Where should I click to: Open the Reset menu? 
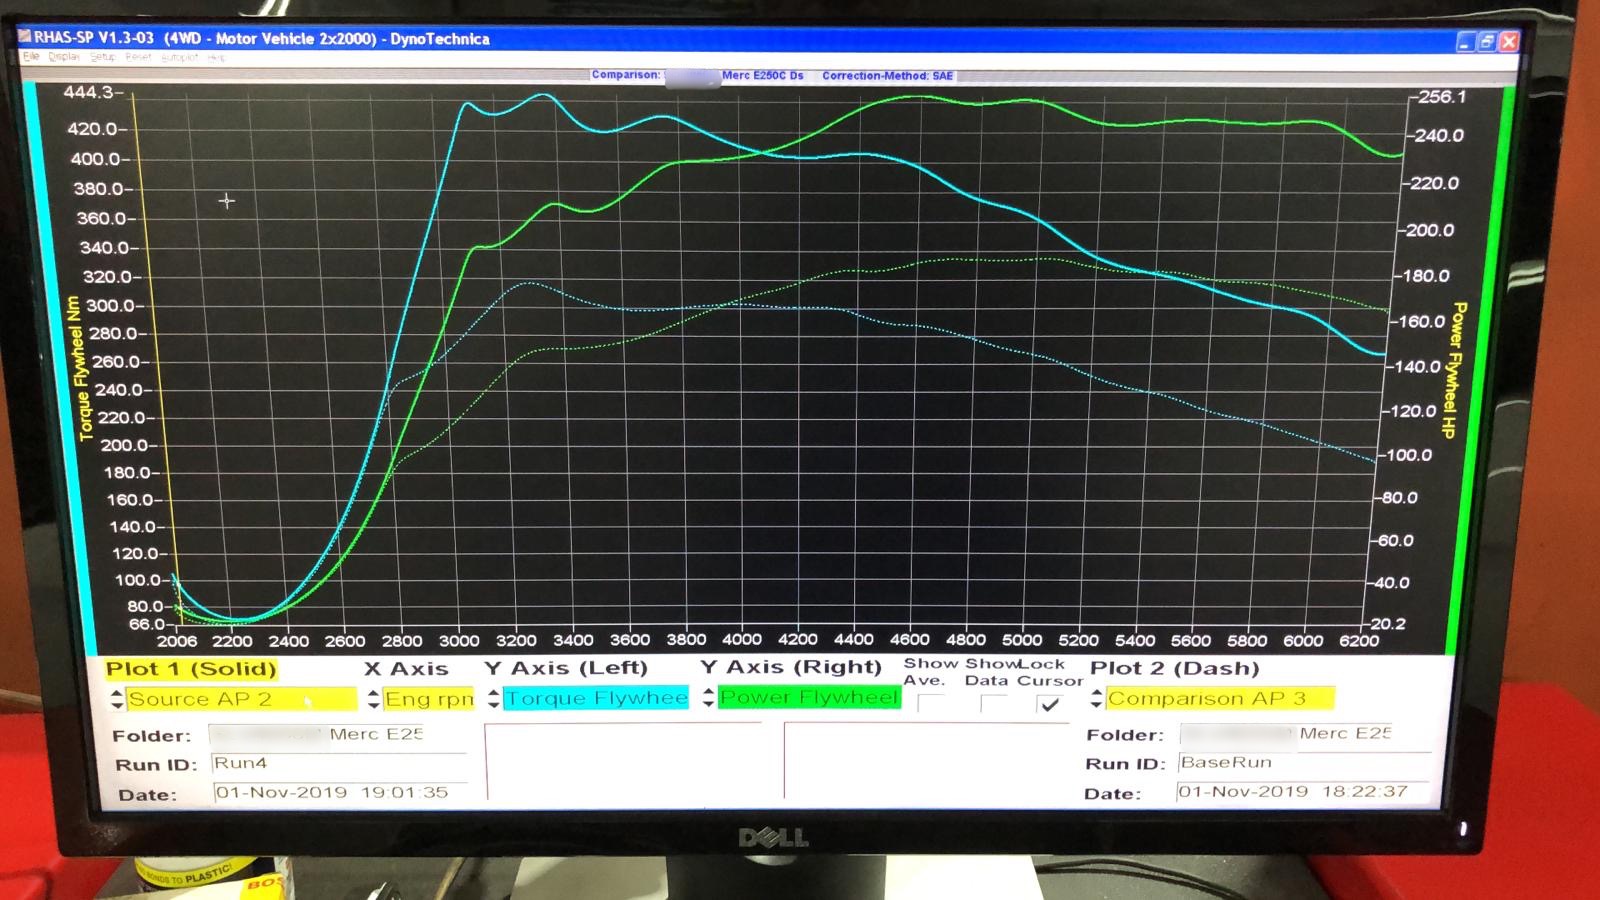138,57
